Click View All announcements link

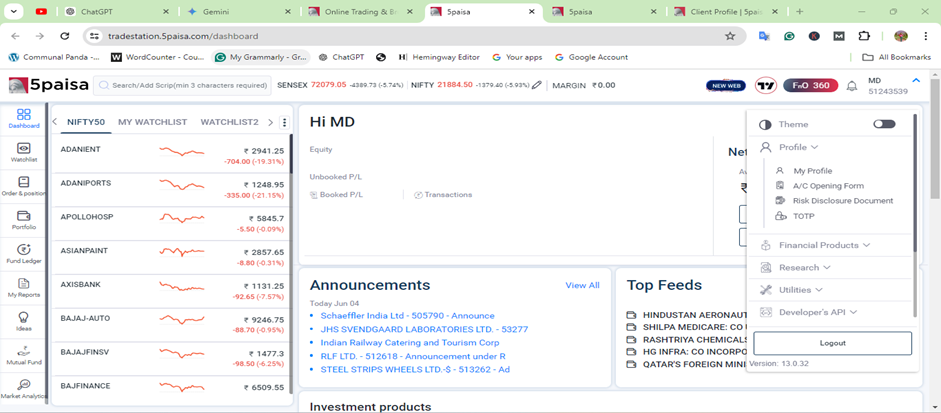[x=582, y=285]
